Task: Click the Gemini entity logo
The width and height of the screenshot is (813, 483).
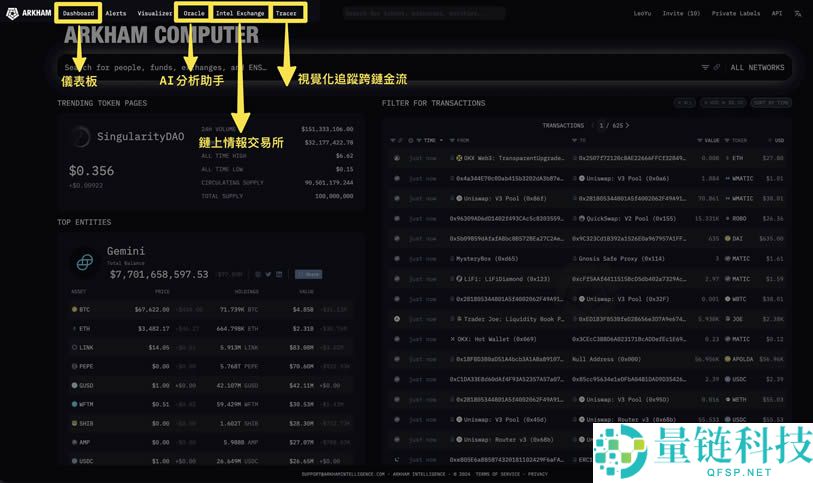Action: click(84, 261)
